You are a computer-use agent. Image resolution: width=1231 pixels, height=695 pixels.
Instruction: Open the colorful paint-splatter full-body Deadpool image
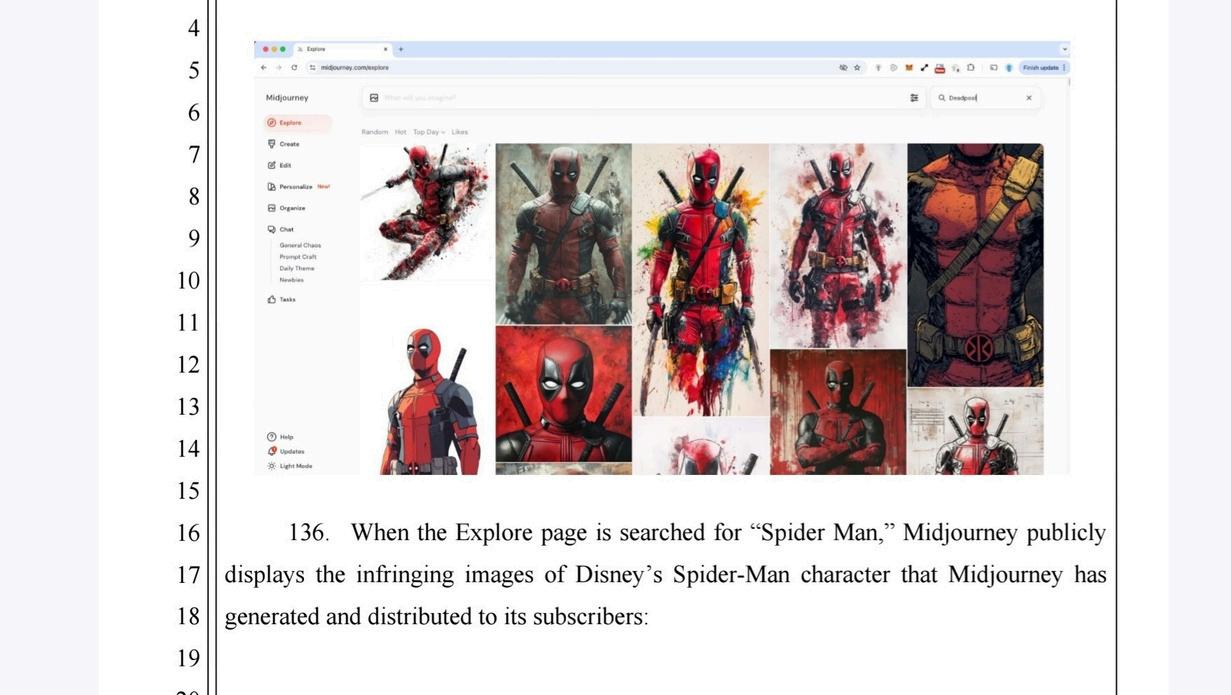click(x=701, y=279)
